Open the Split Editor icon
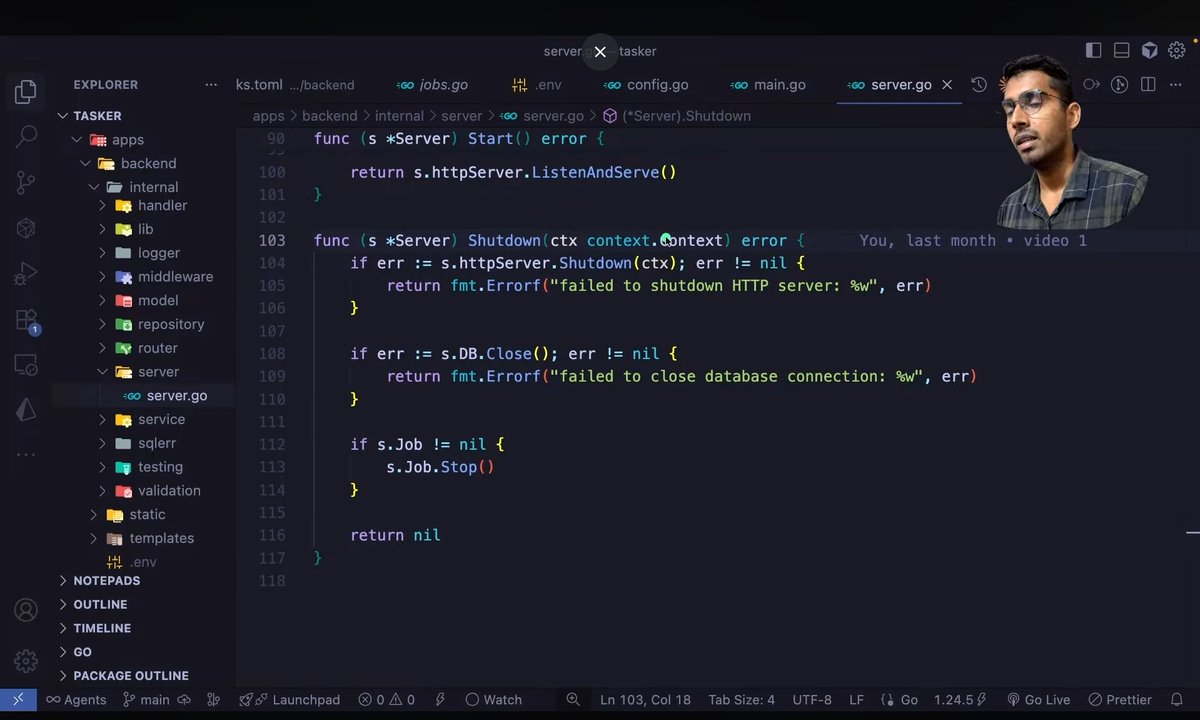 pyautogui.click(x=1147, y=84)
